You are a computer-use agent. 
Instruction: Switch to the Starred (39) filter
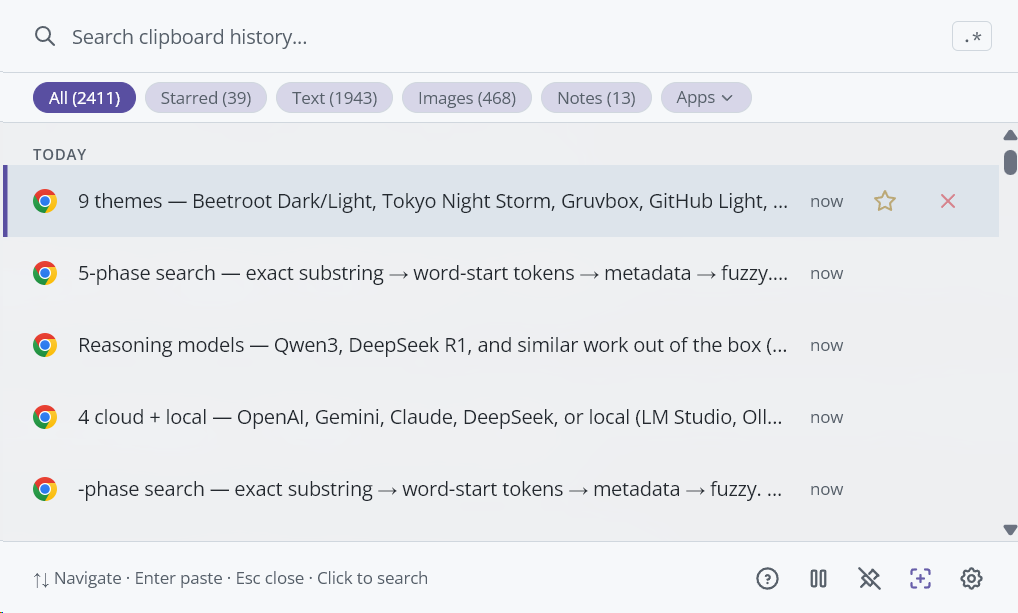tap(205, 98)
